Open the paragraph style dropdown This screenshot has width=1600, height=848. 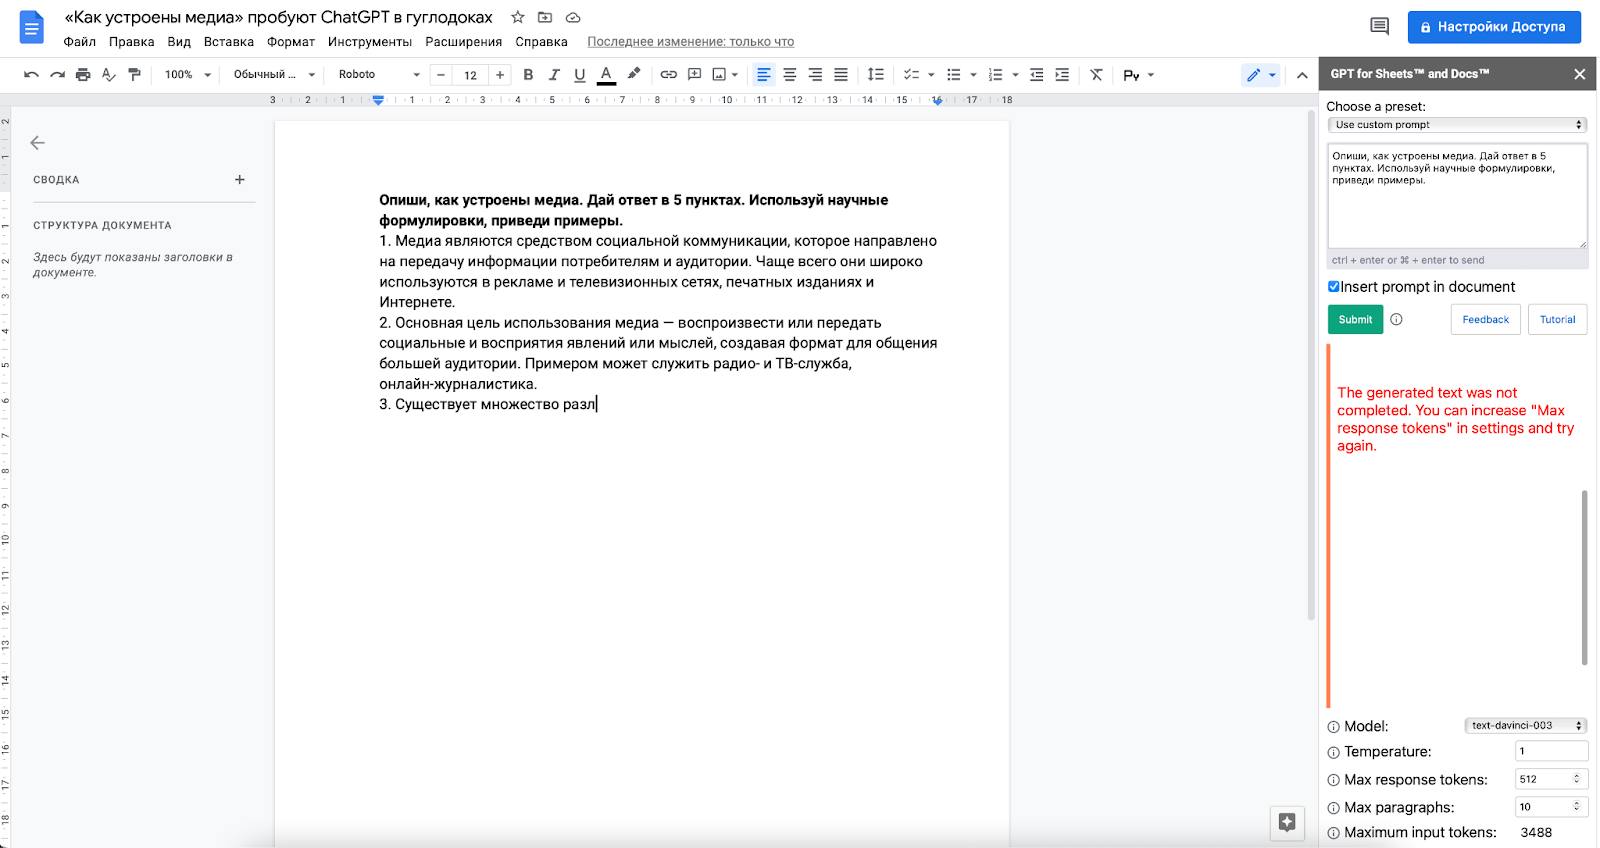[274, 75]
